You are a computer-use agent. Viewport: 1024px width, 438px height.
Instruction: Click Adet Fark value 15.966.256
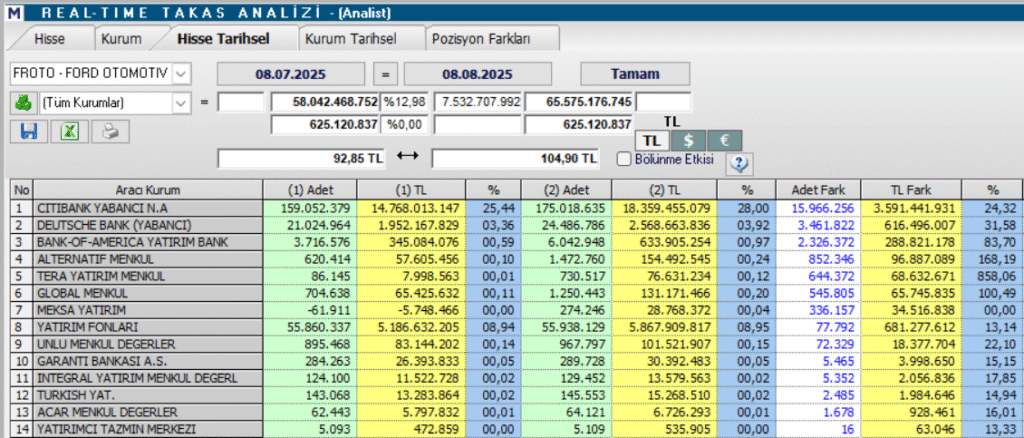pos(818,208)
